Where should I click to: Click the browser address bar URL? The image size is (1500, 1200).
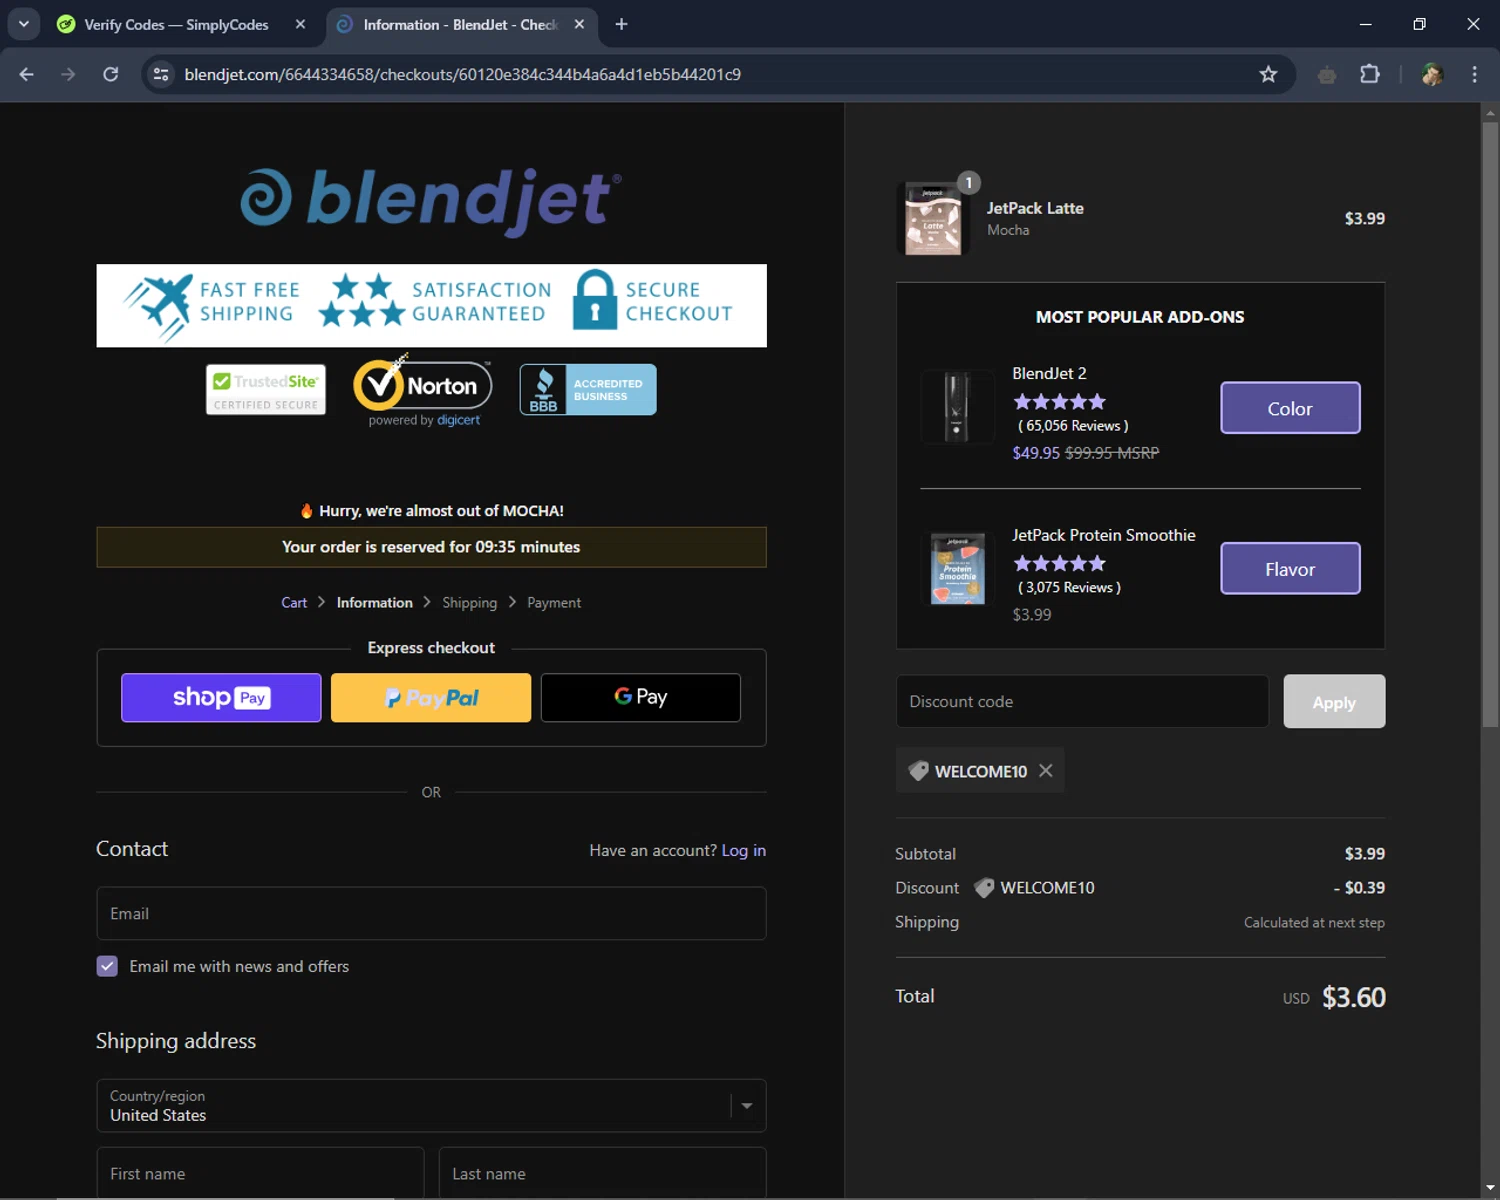(x=462, y=74)
